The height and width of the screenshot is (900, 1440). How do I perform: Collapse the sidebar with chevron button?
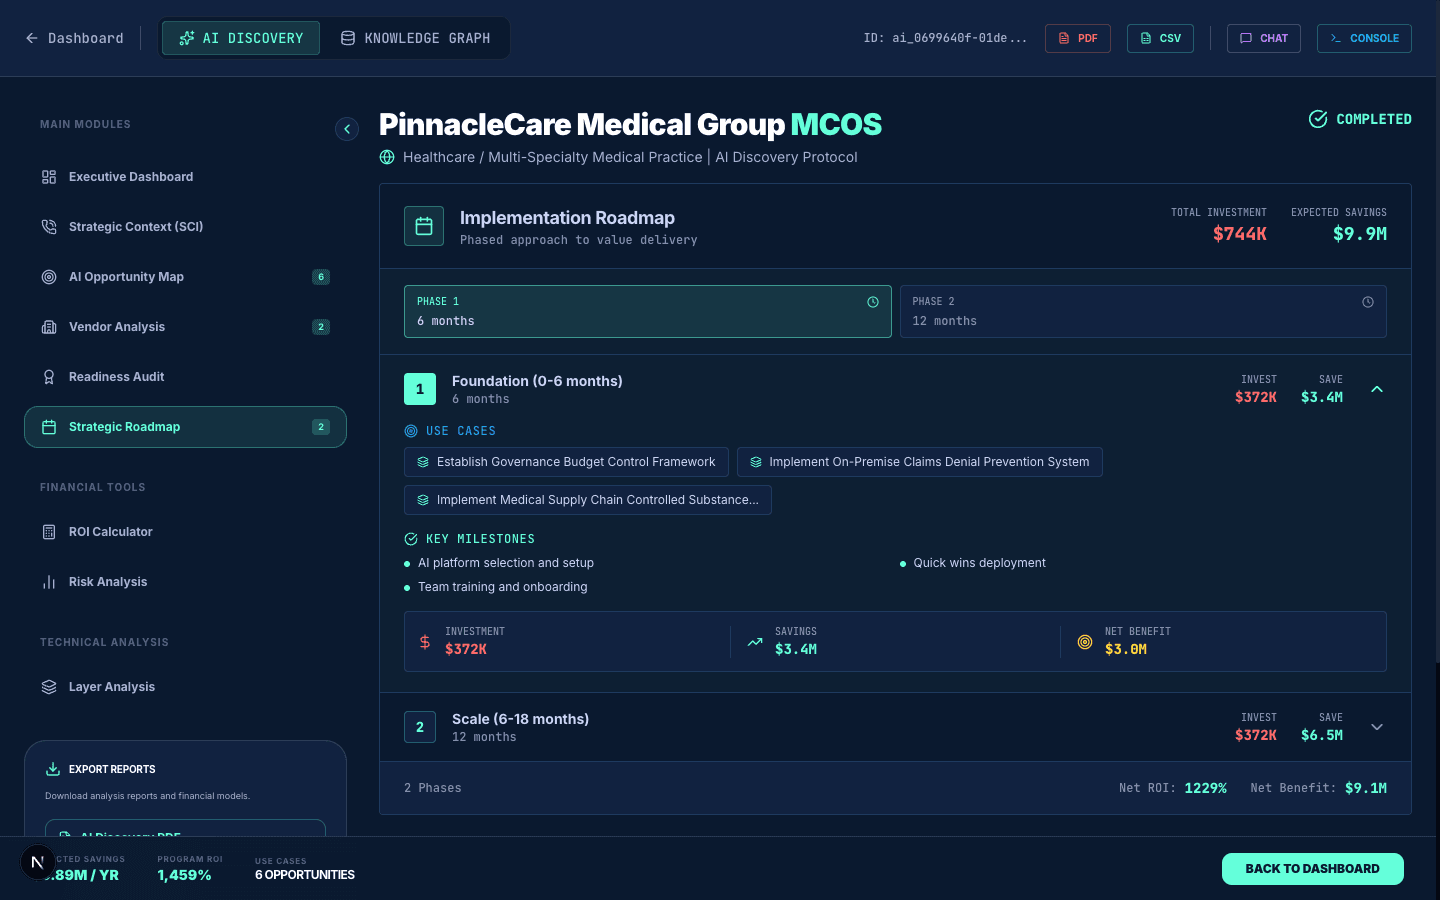coord(347,129)
